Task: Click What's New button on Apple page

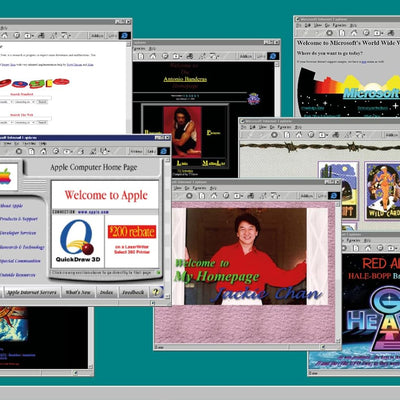Action: pyautogui.click(x=78, y=292)
